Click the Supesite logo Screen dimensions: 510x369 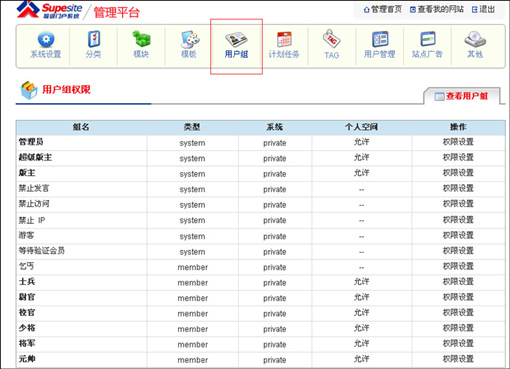pyautogui.click(x=49, y=10)
